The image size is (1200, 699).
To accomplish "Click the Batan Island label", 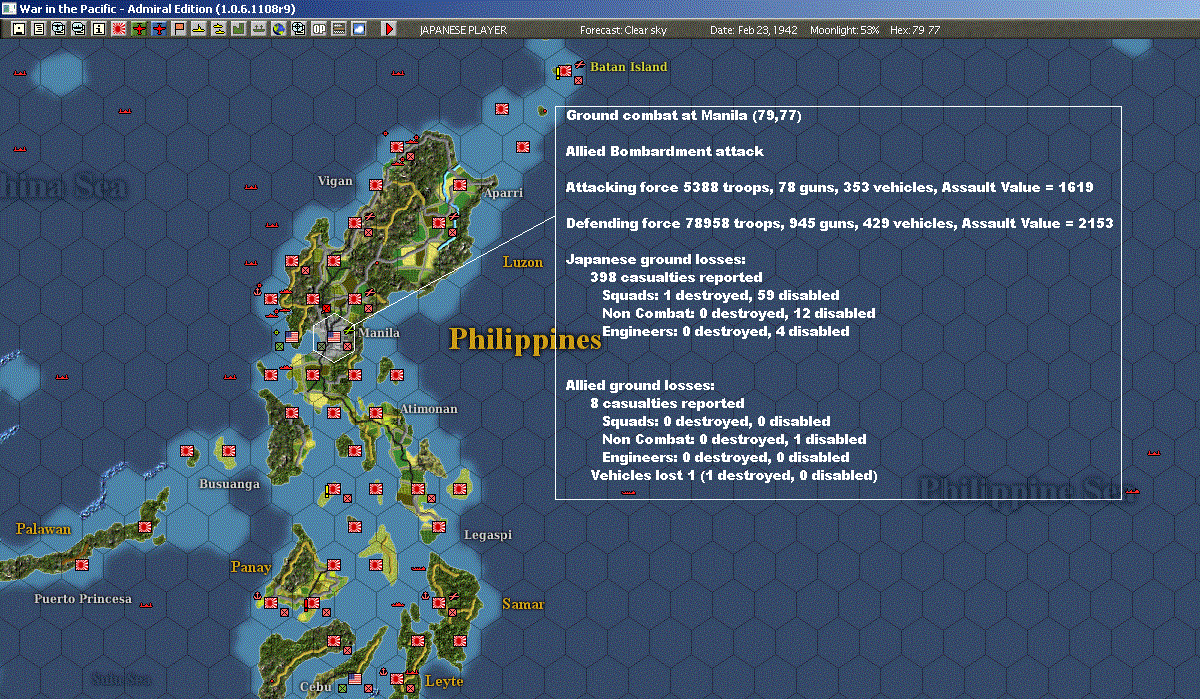I will (x=628, y=67).
